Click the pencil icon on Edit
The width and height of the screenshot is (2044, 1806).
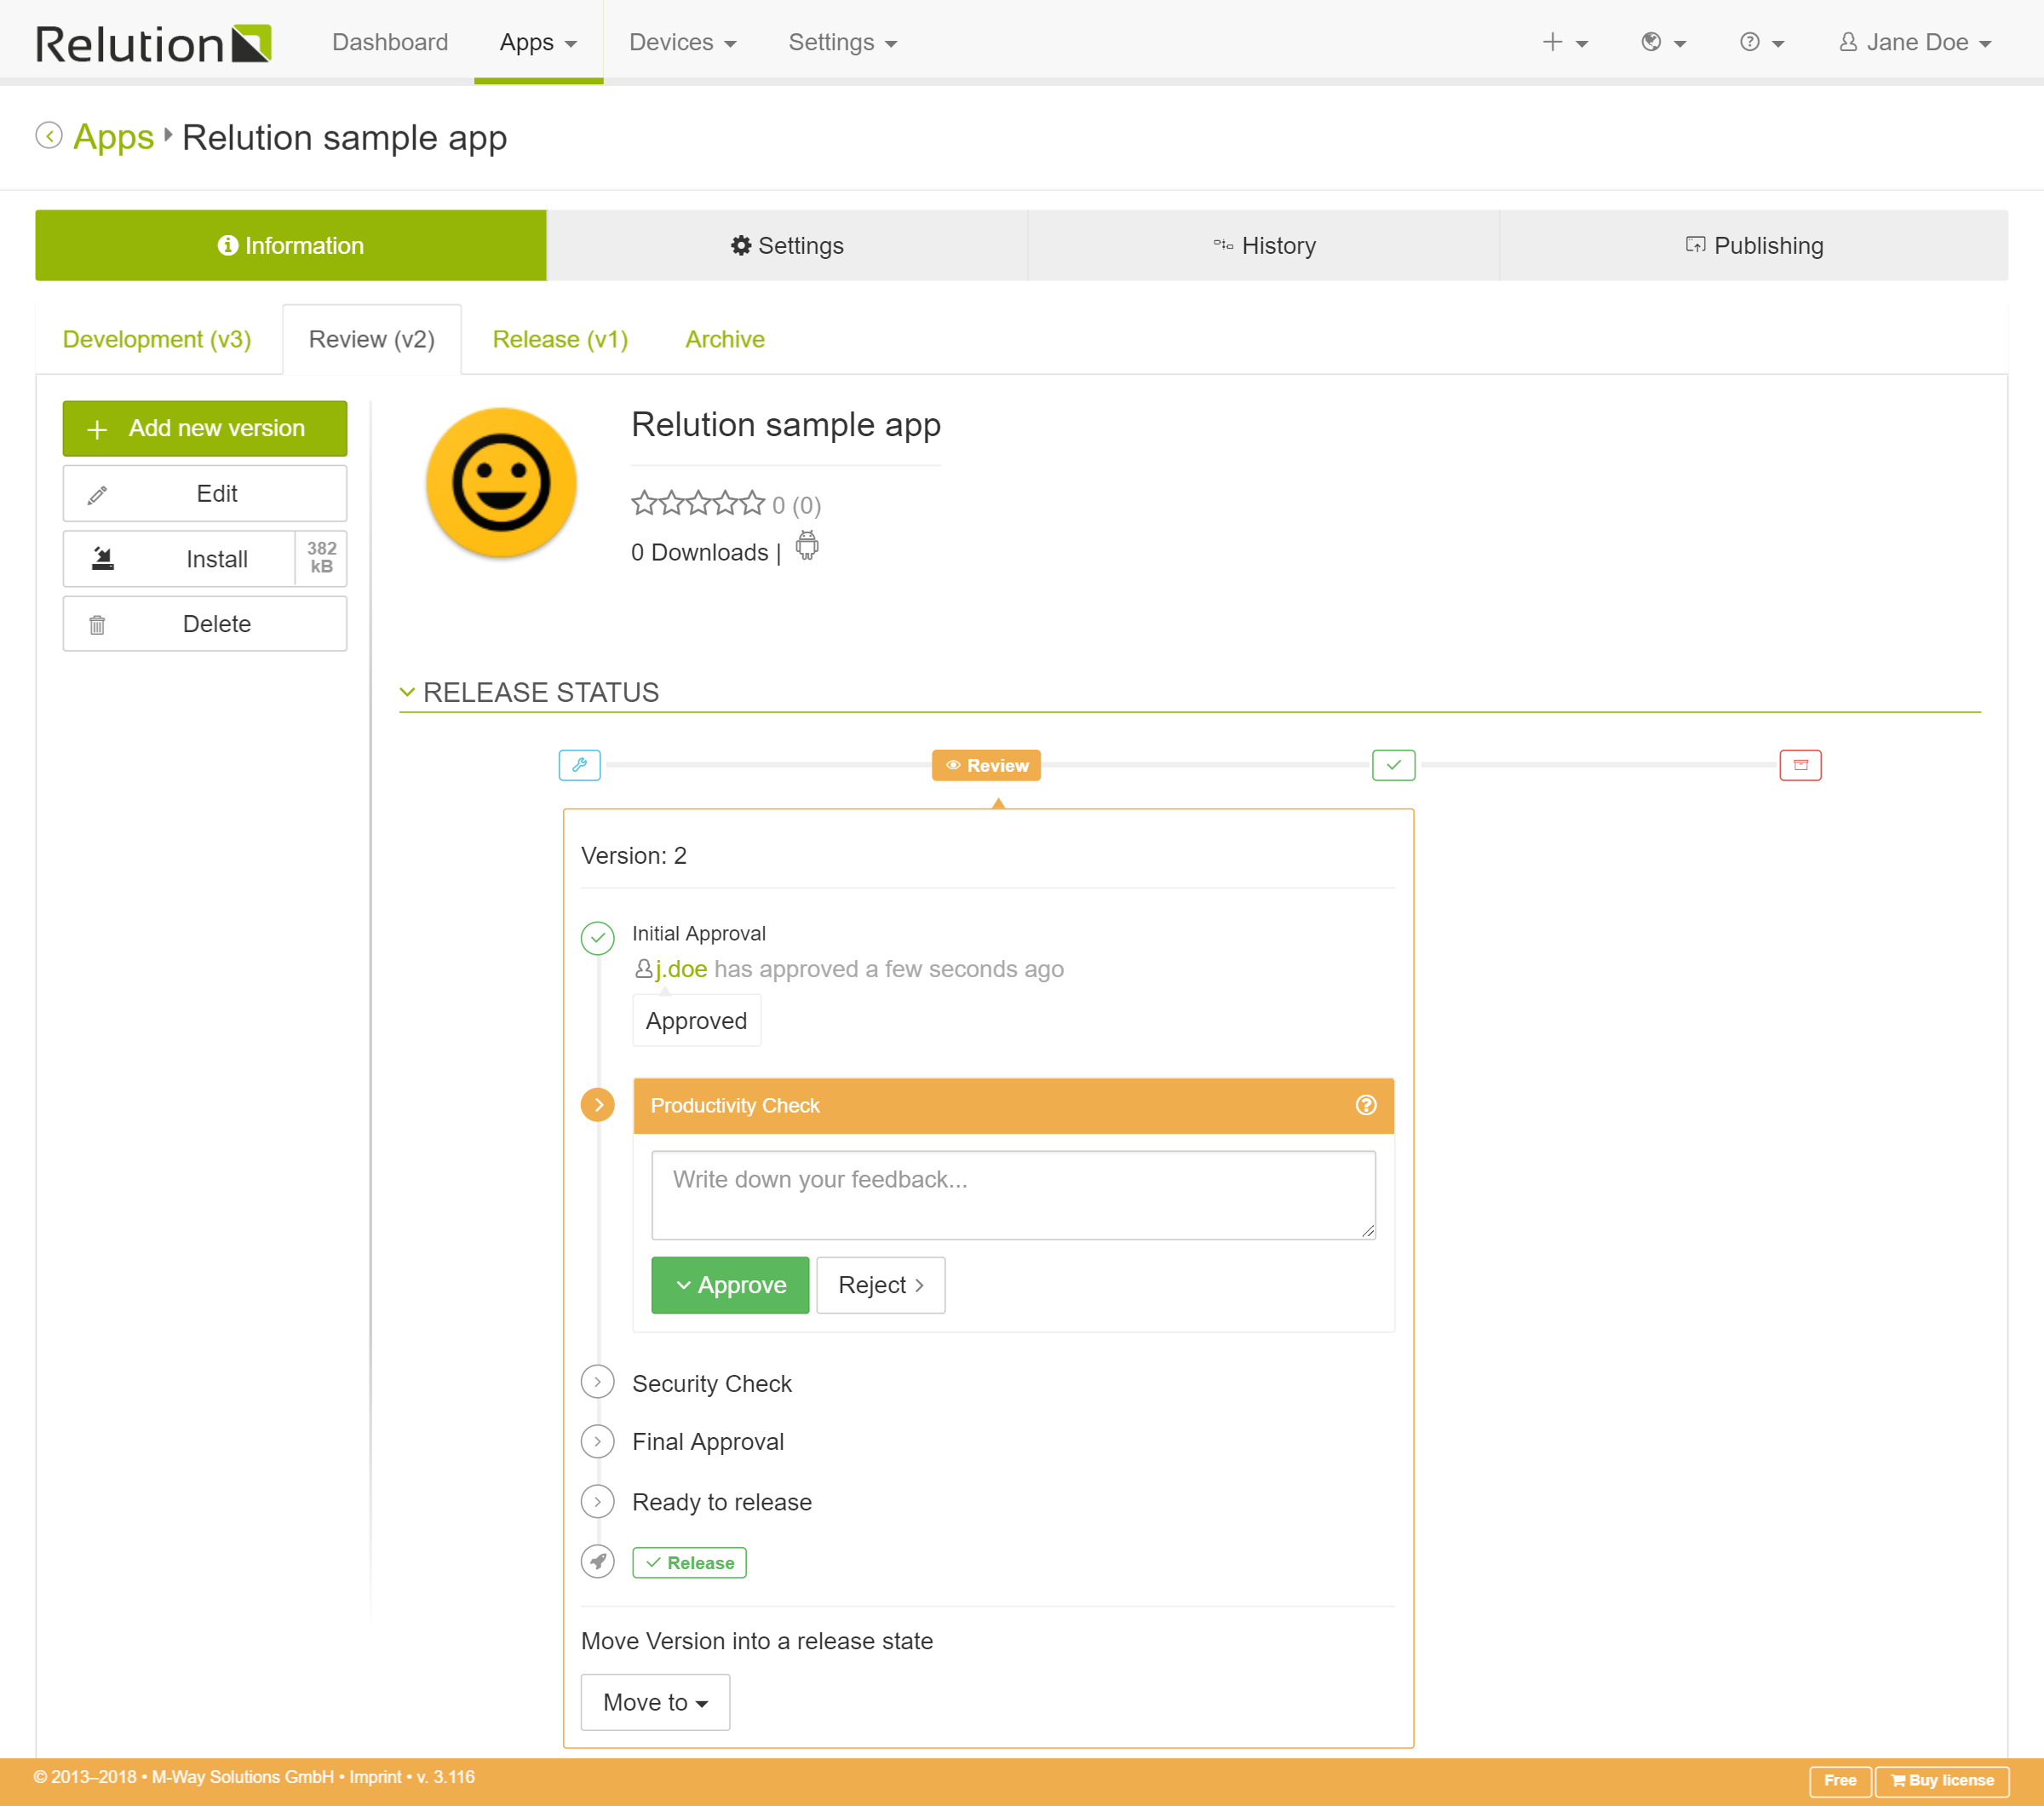click(x=97, y=494)
